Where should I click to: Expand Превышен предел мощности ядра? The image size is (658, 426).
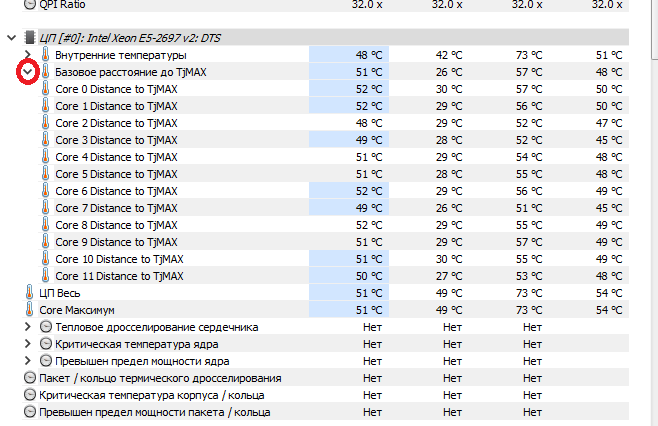[28, 361]
